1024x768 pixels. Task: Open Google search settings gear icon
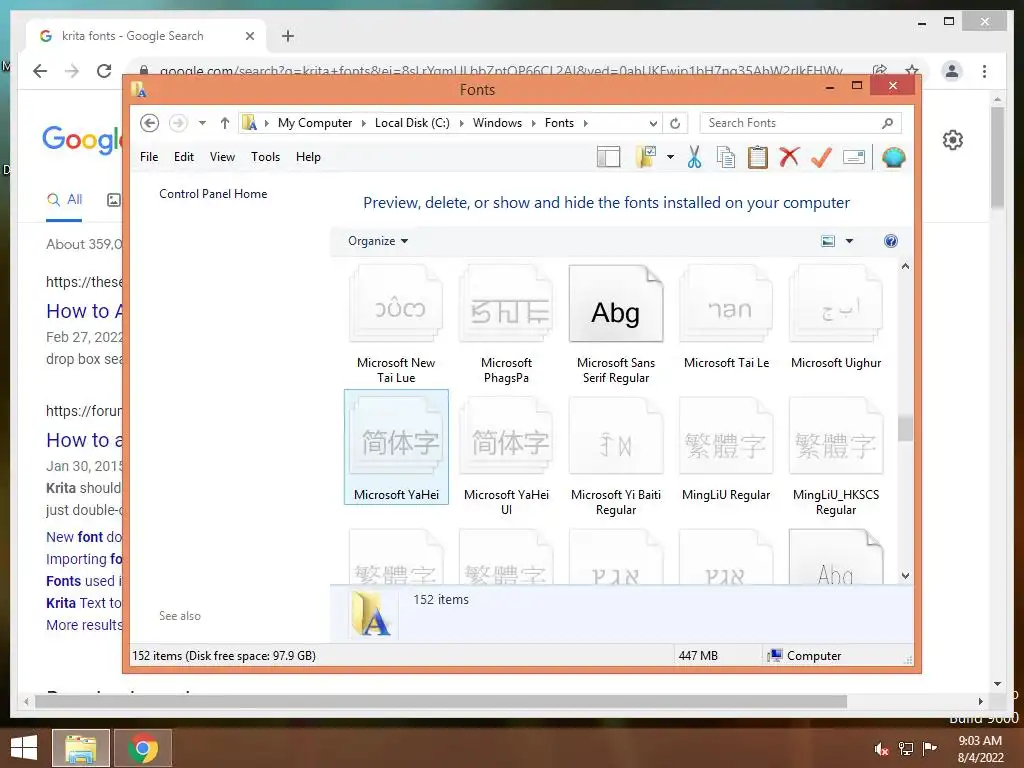[953, 140]
